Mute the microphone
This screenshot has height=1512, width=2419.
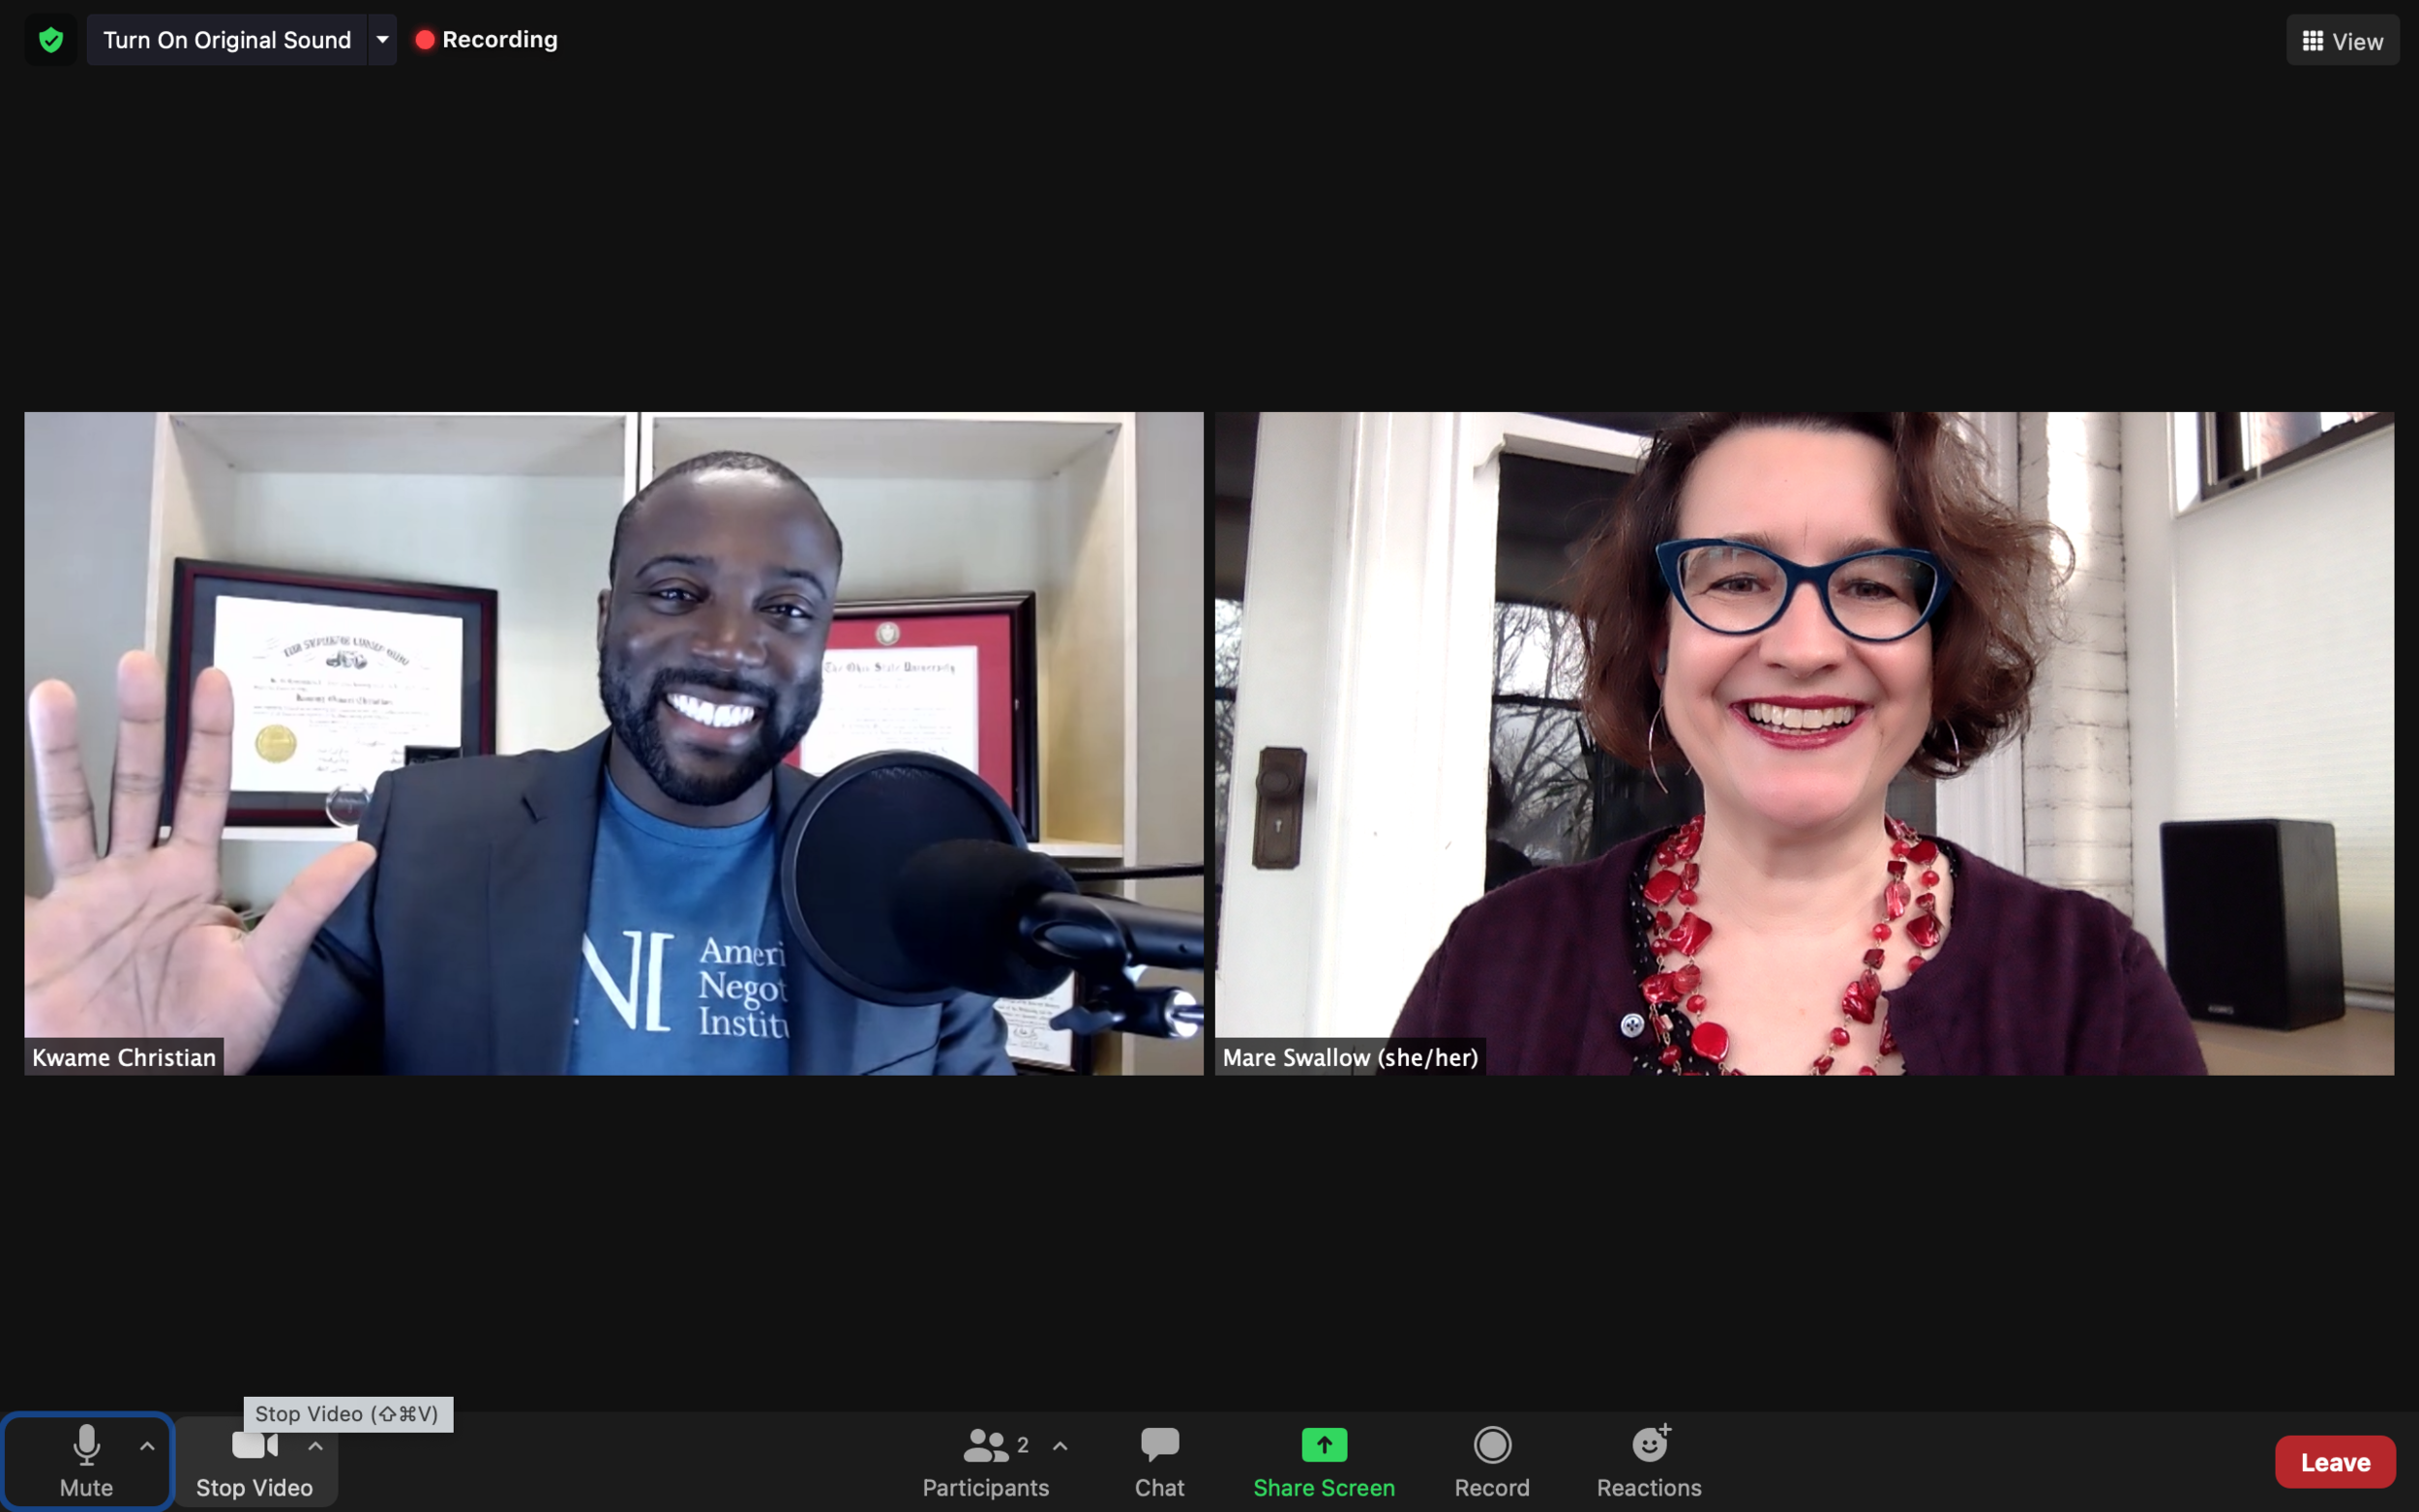click(x=86, y=1459)
